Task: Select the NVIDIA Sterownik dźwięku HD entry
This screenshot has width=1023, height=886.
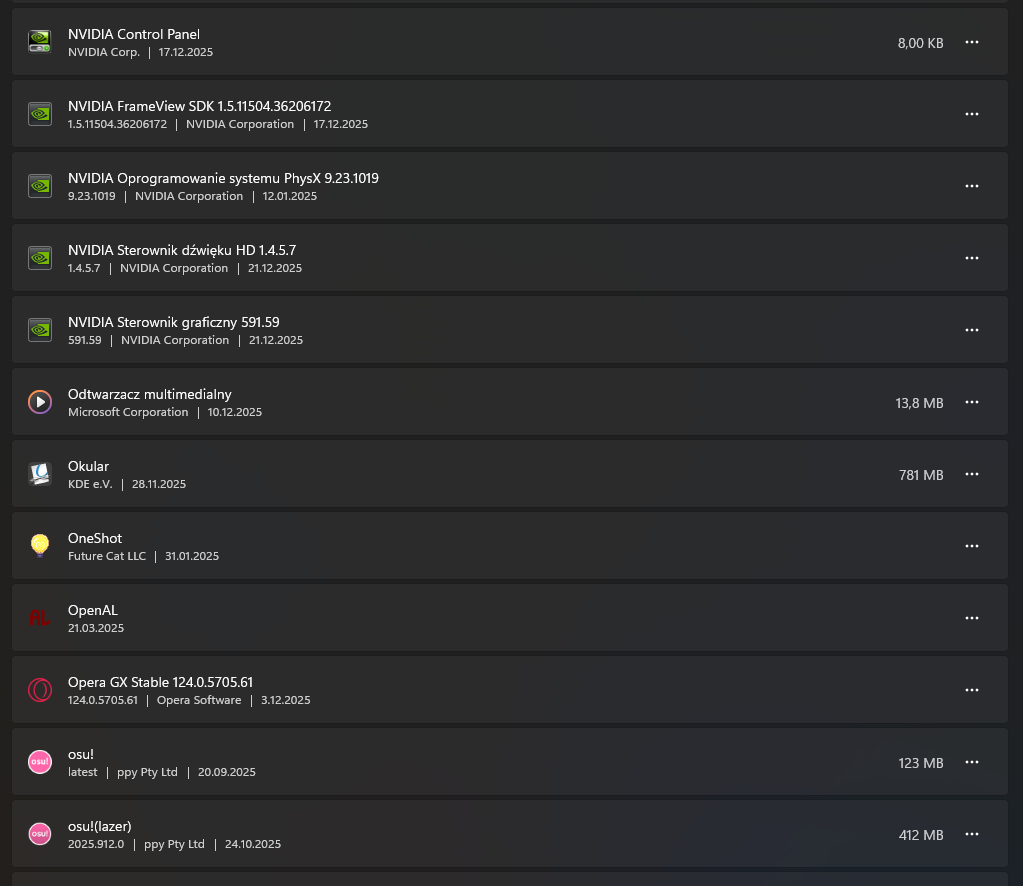Action: pos(500,258)
